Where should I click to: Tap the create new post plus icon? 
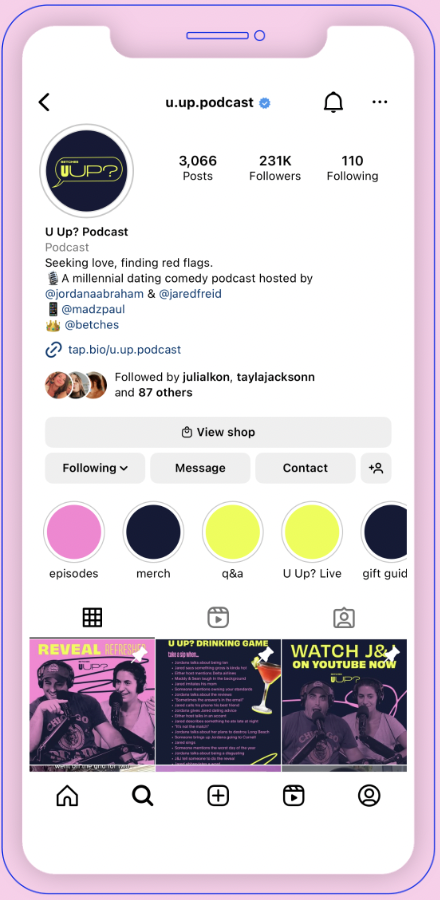pyautogui.click(x=218, y=796)
